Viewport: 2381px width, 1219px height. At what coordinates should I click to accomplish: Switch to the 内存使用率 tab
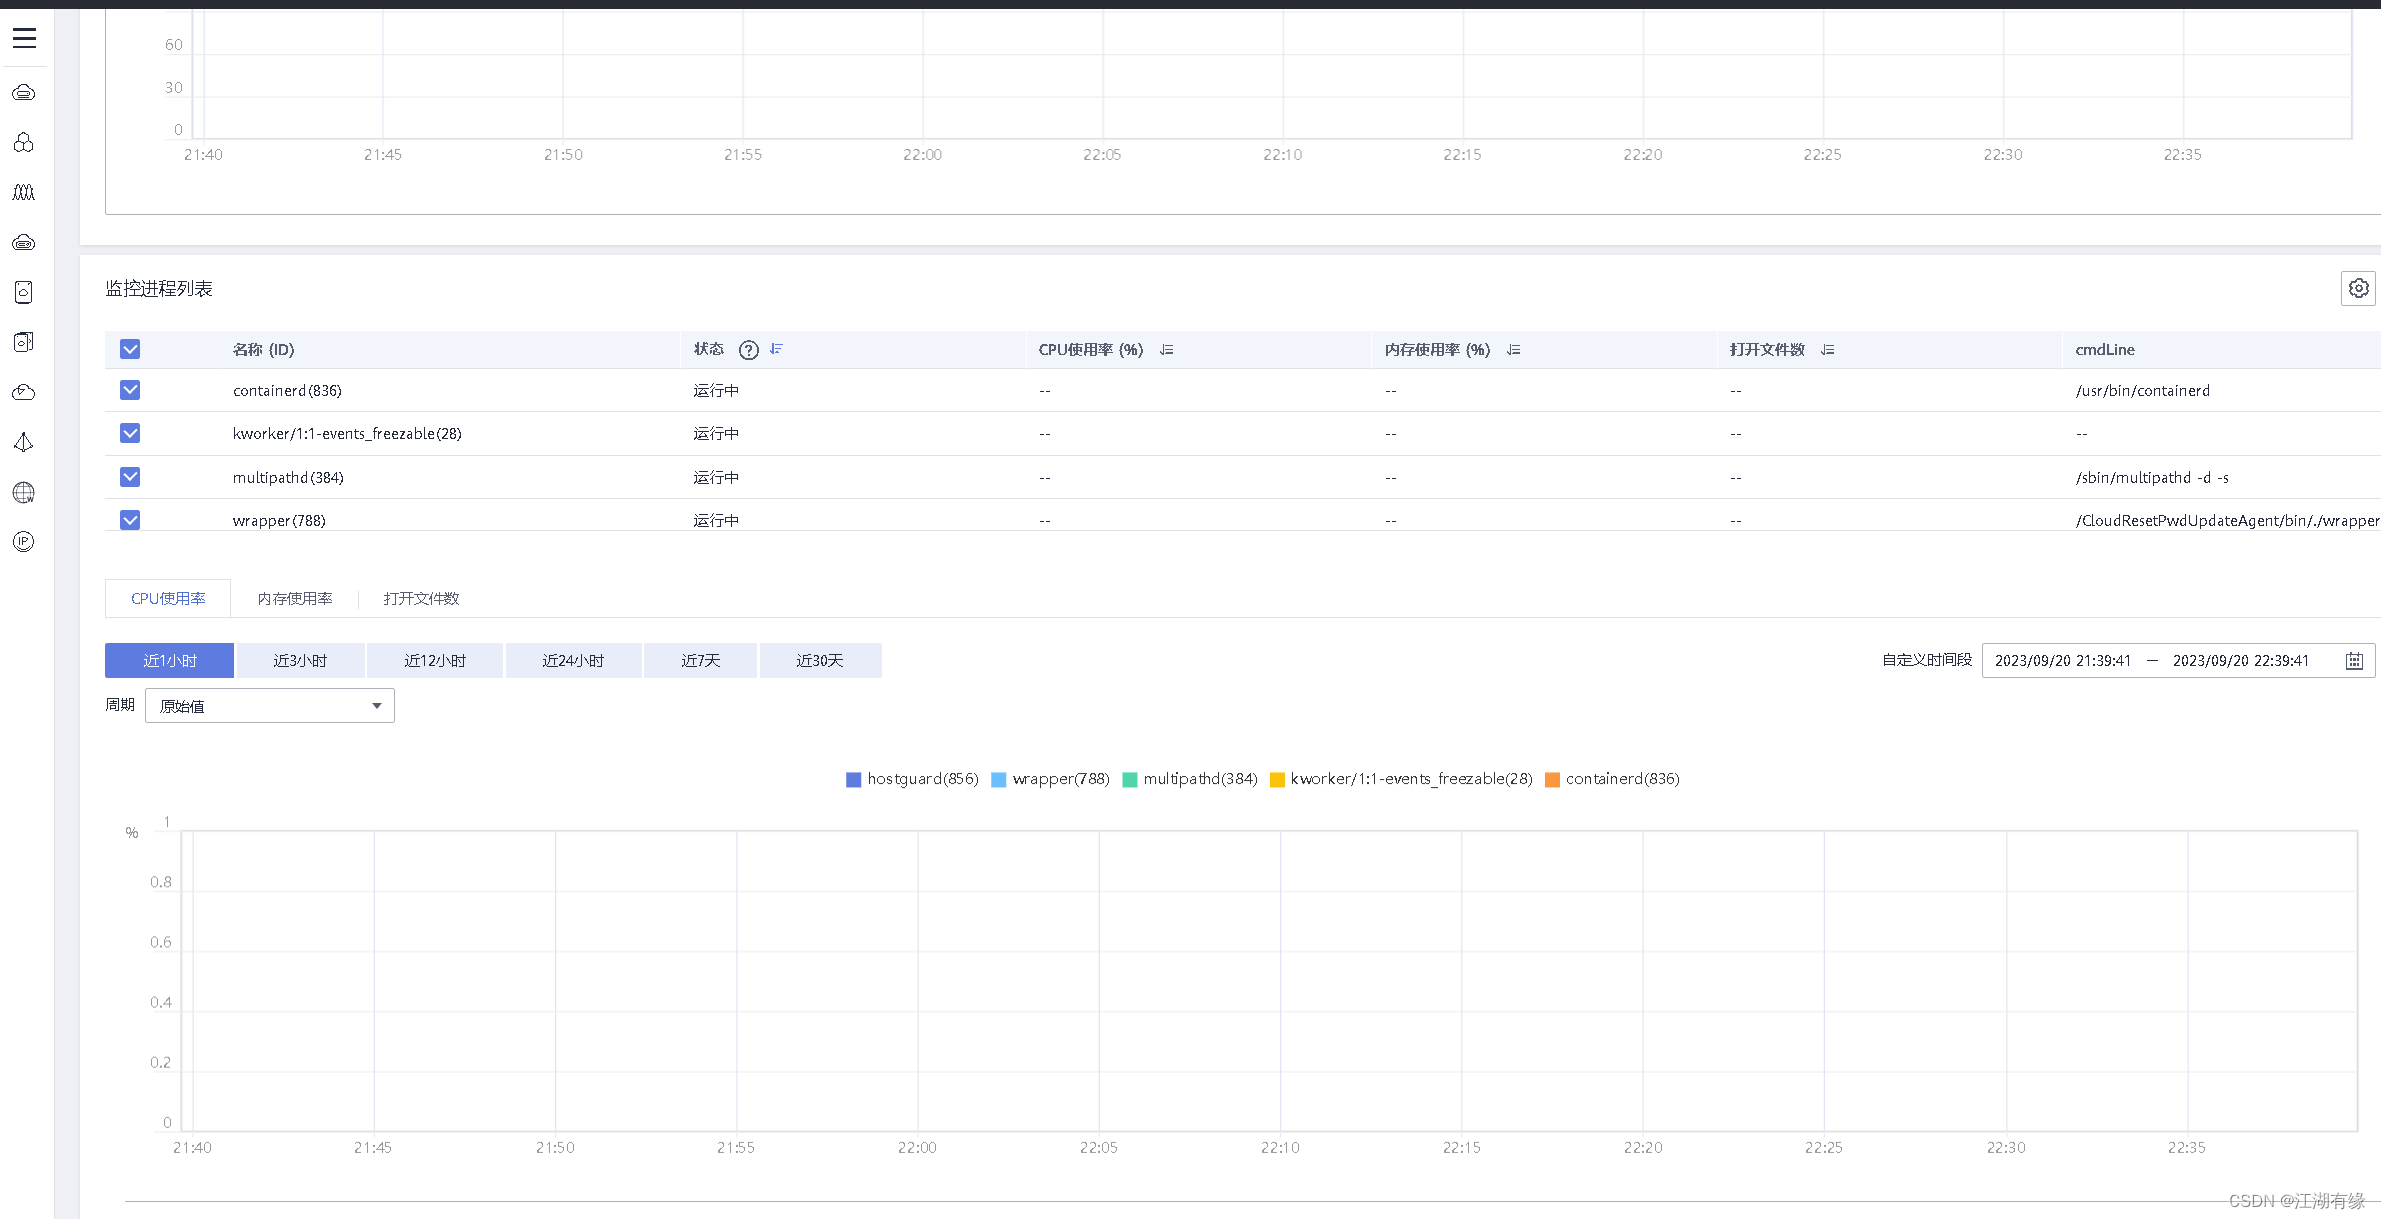click(x=295, y=598)
